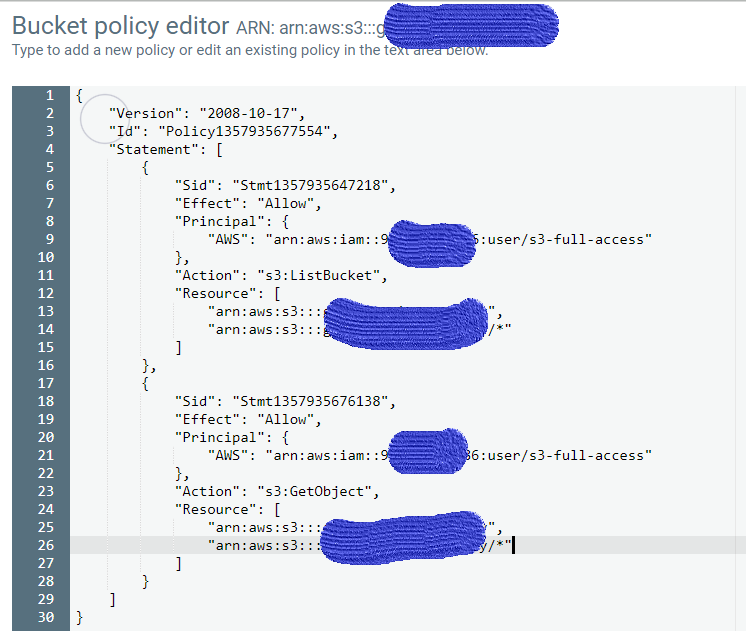Screen dimensions: 746x631
Task: Click the closing square bracket on line 29
Action: (113, 599)
